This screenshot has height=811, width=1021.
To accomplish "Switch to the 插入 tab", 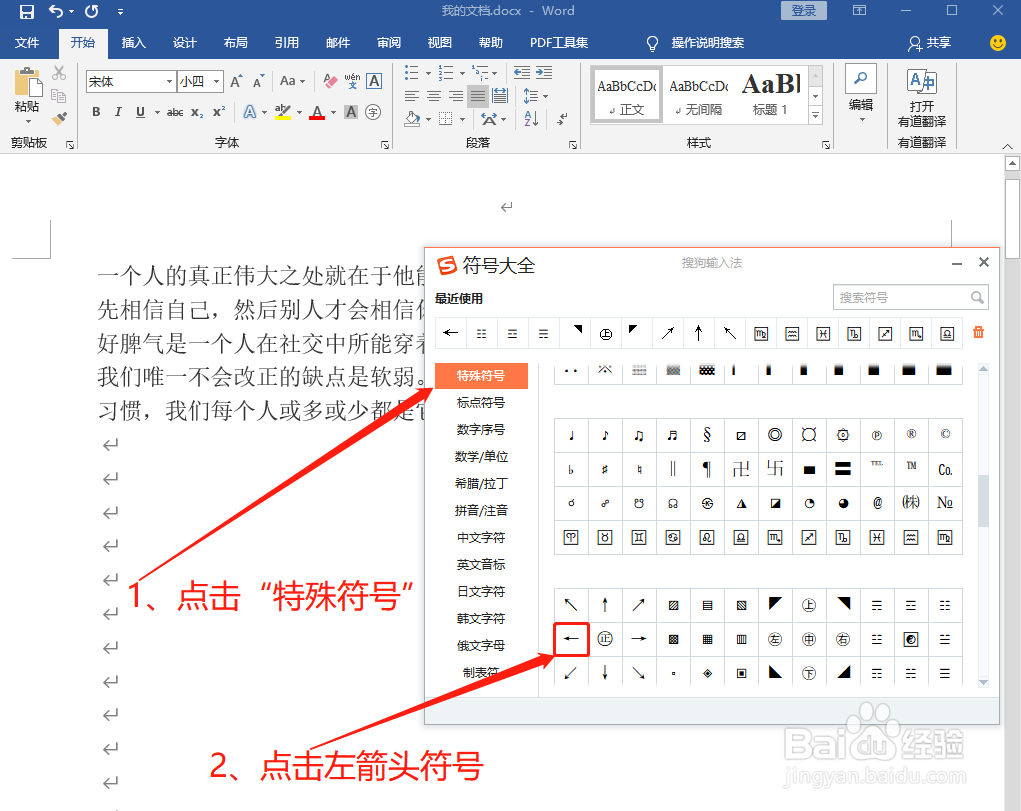I will tap(133, 43).
